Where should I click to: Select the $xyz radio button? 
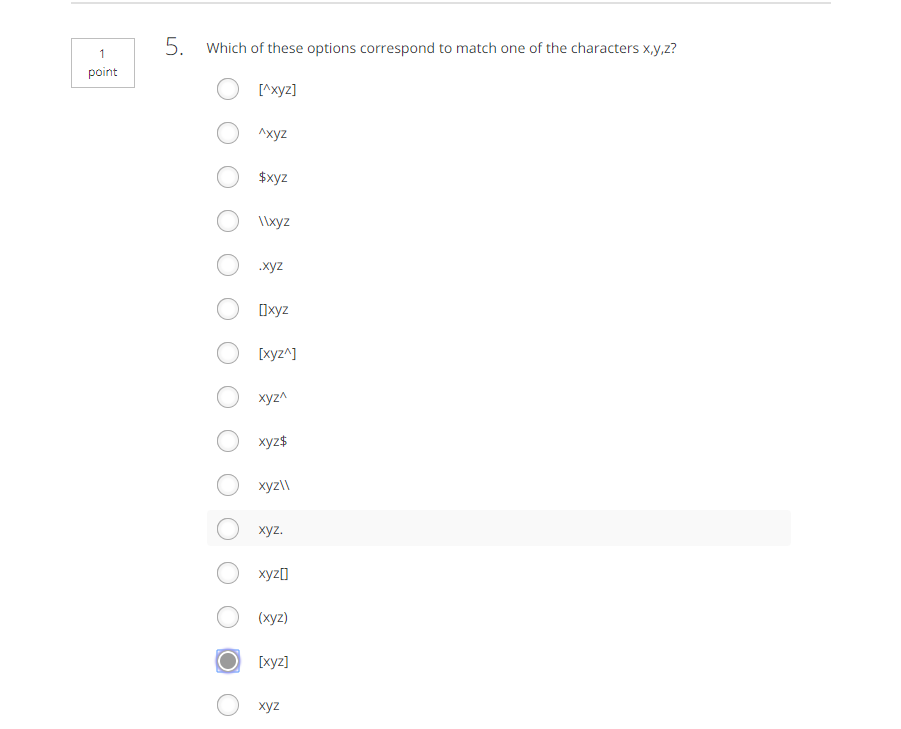228,177
